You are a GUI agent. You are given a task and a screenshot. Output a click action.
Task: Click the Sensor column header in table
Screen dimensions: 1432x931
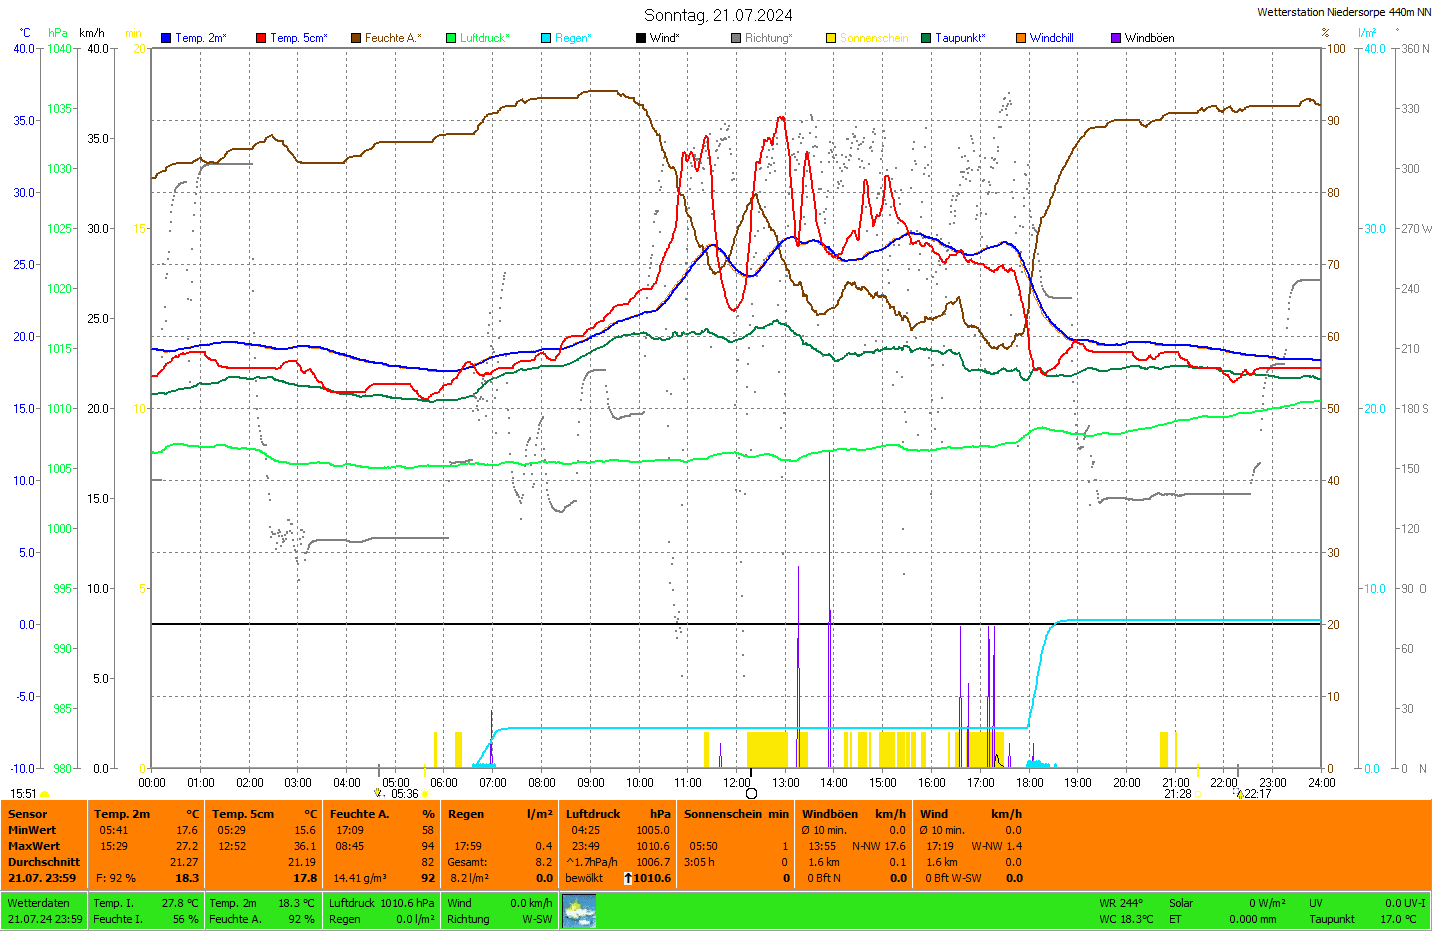pyautogui.click(x=28, y=814)
